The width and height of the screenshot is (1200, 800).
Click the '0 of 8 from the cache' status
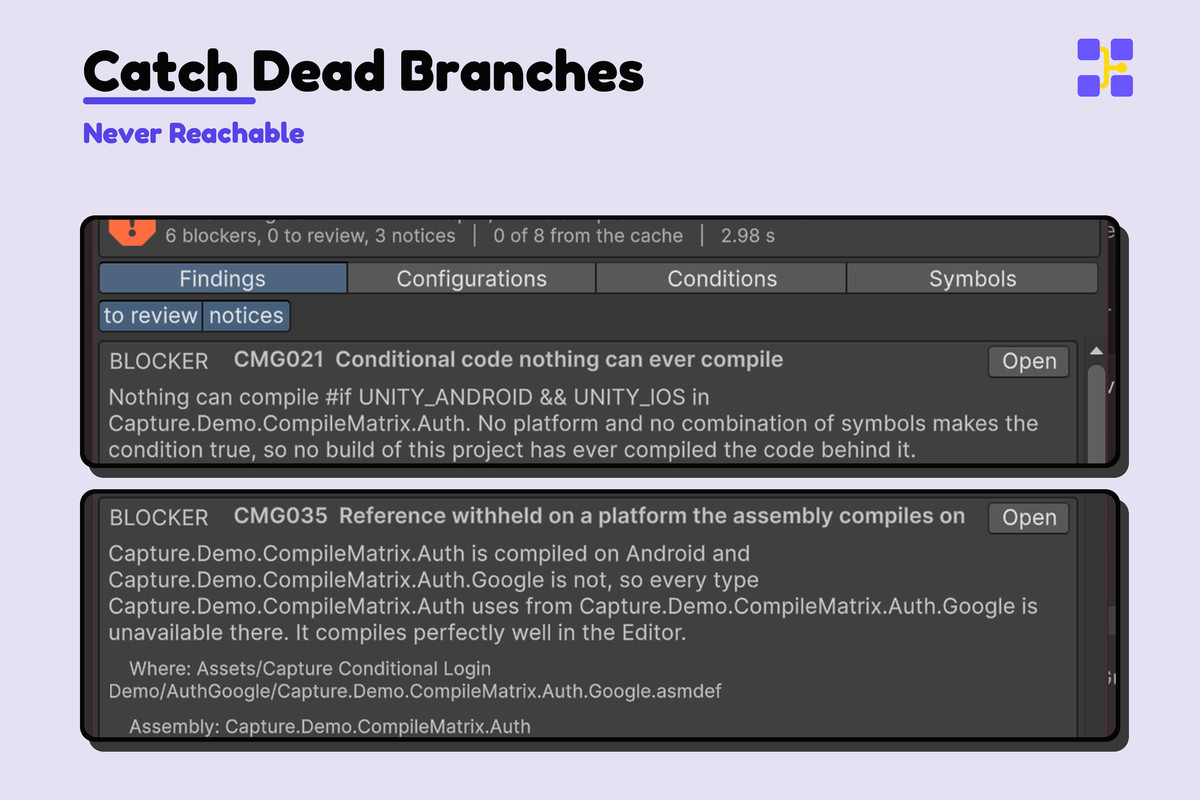pos(589,236)
